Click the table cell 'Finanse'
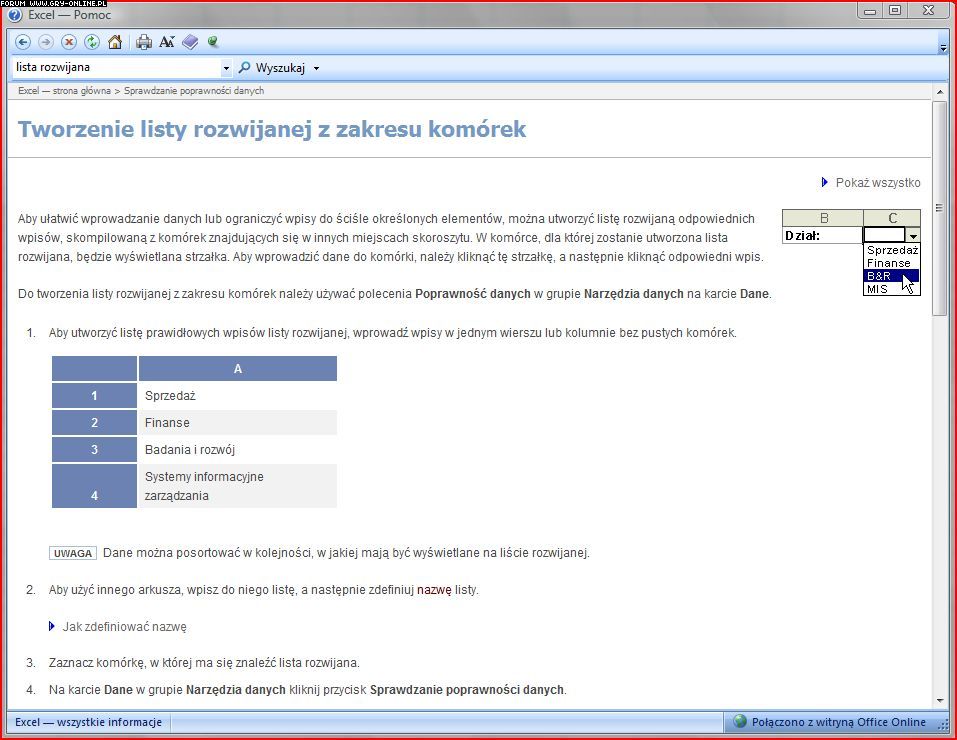Viewport: 957px width, 740px height. pyautogui.click(x=238, y=423)
